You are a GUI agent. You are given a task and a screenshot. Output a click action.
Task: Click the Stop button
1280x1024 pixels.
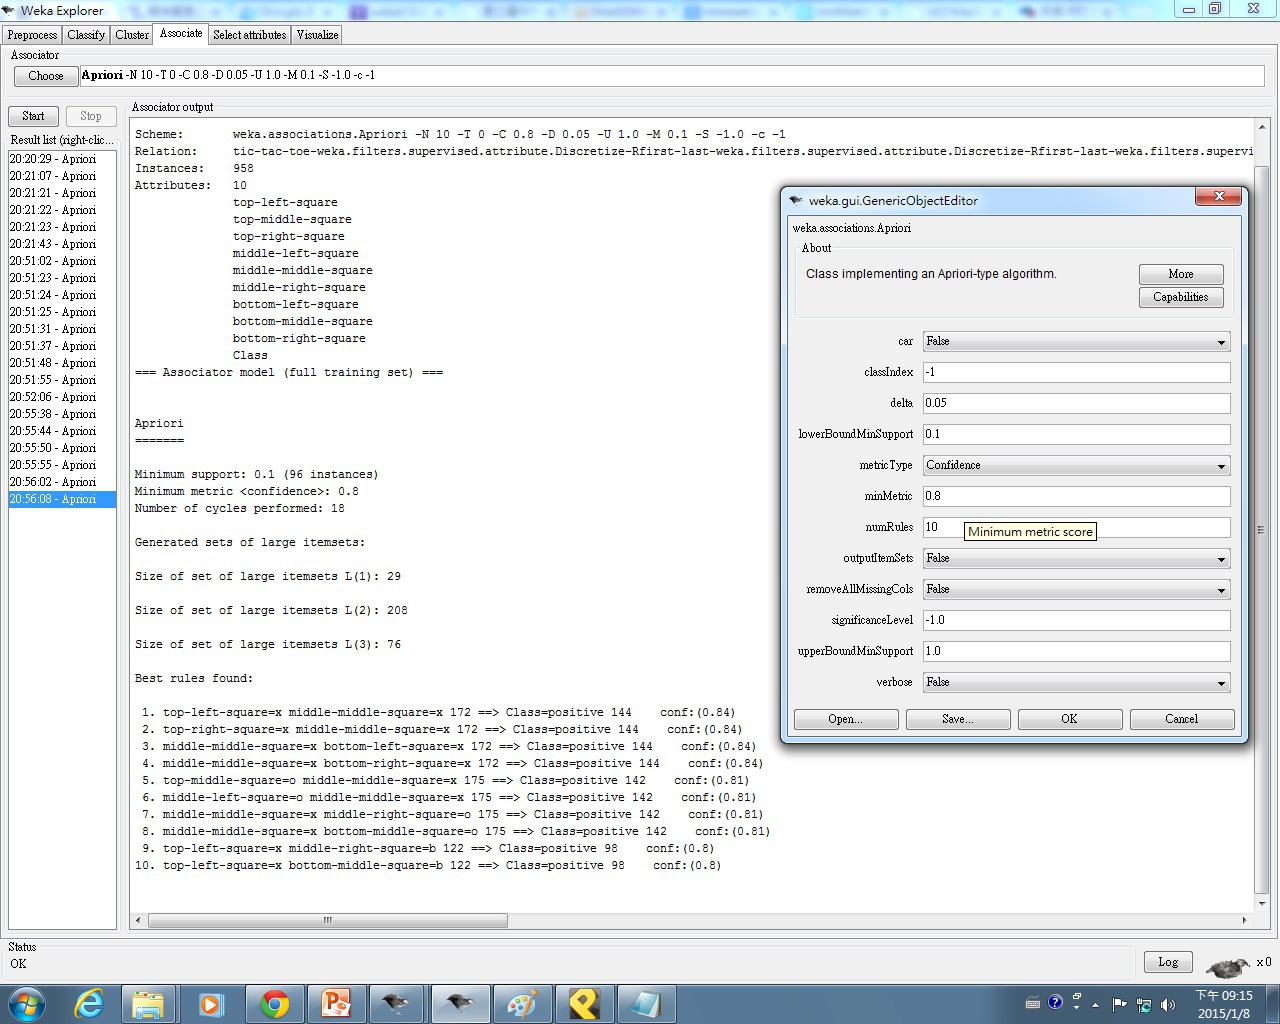[90, 116]
